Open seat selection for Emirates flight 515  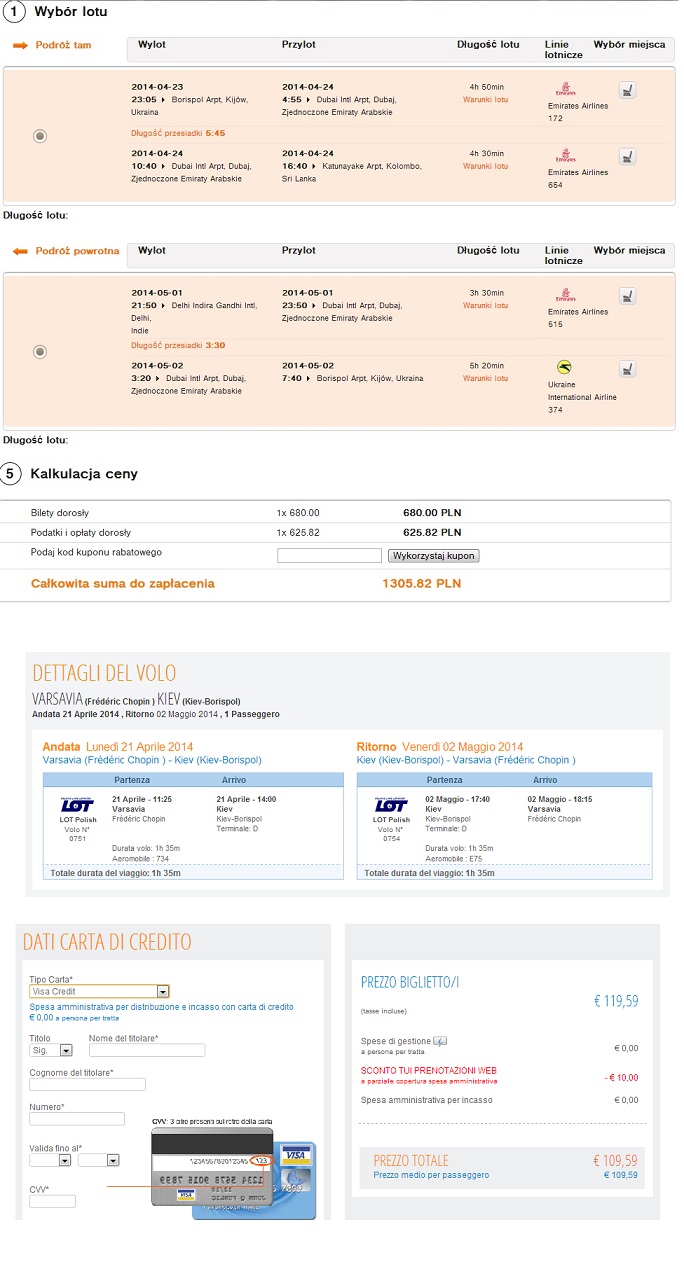(x=627, y=295)
